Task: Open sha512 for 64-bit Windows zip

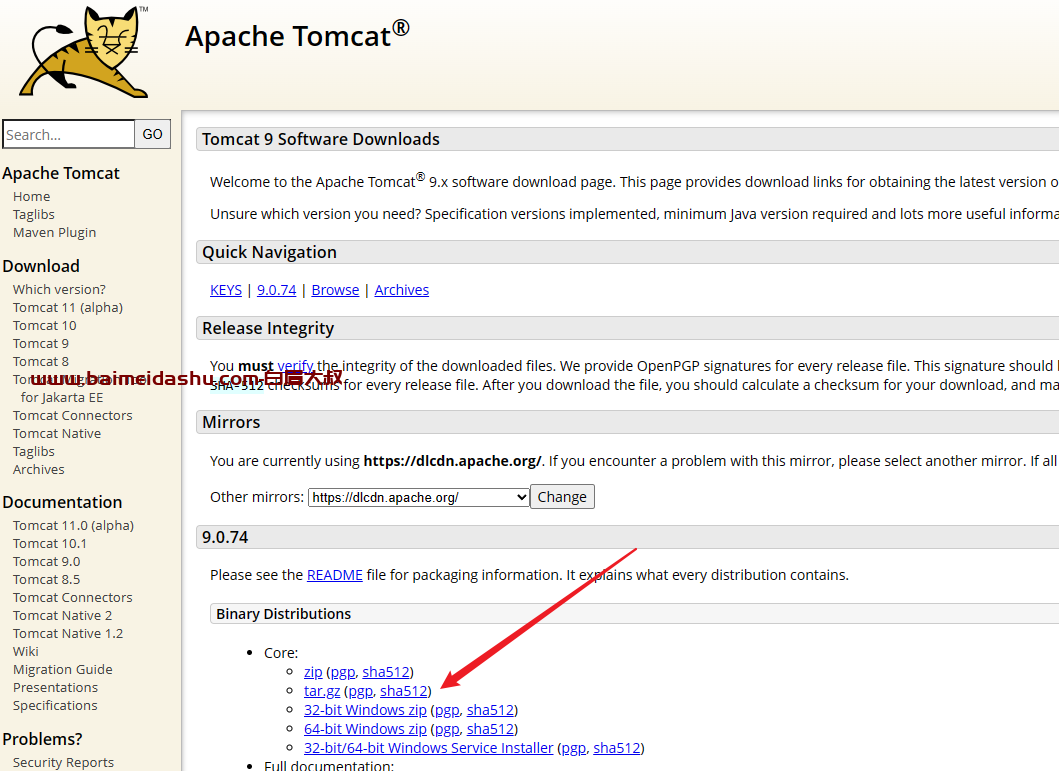Action: 490,729
